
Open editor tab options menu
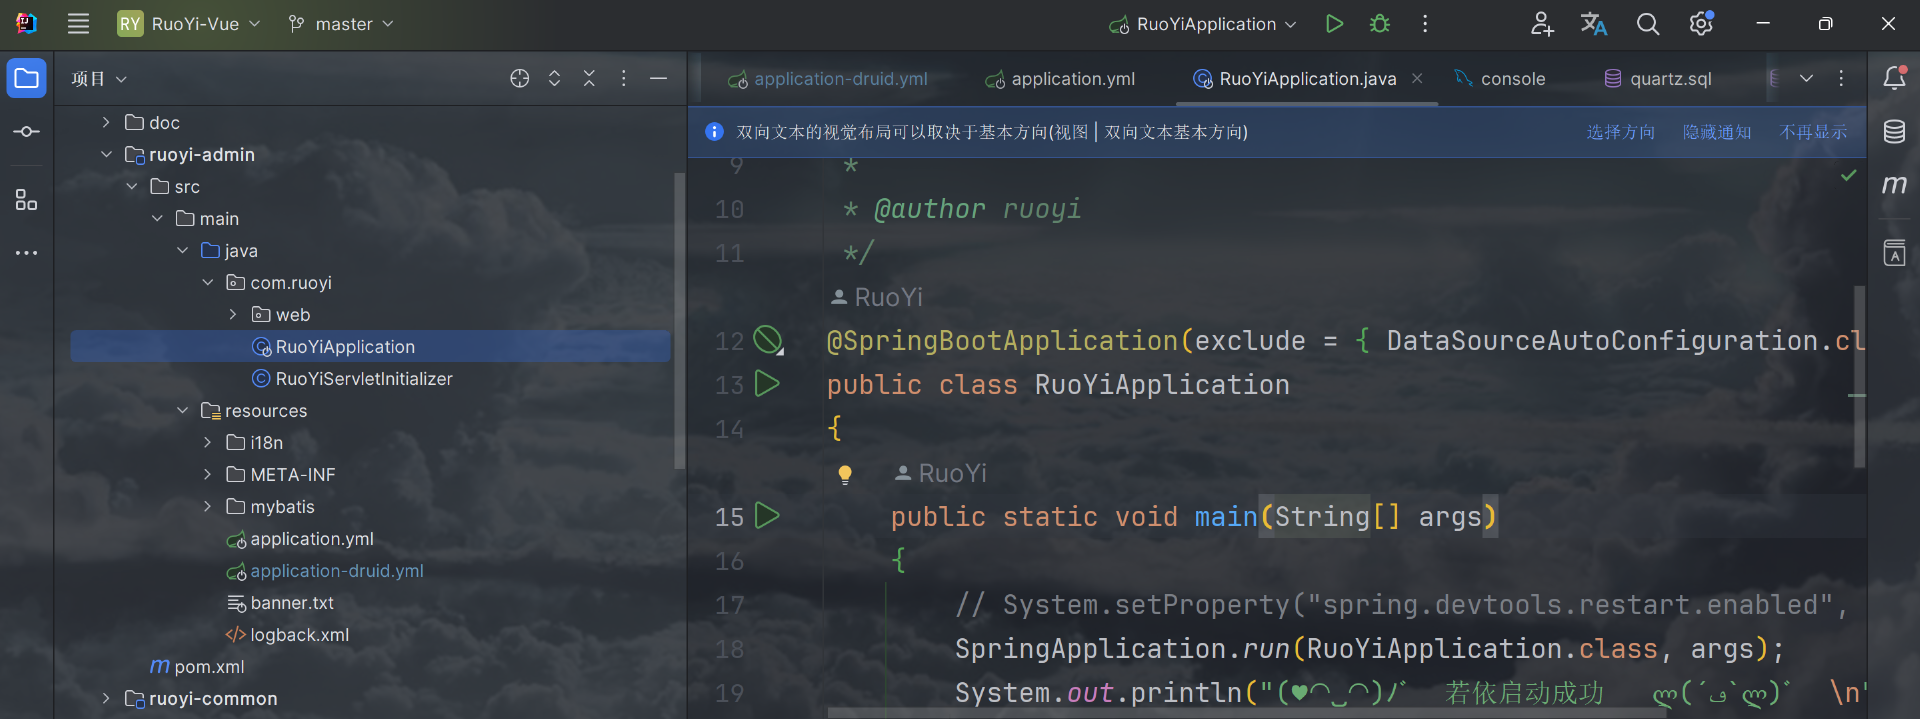pos(1841,78)
